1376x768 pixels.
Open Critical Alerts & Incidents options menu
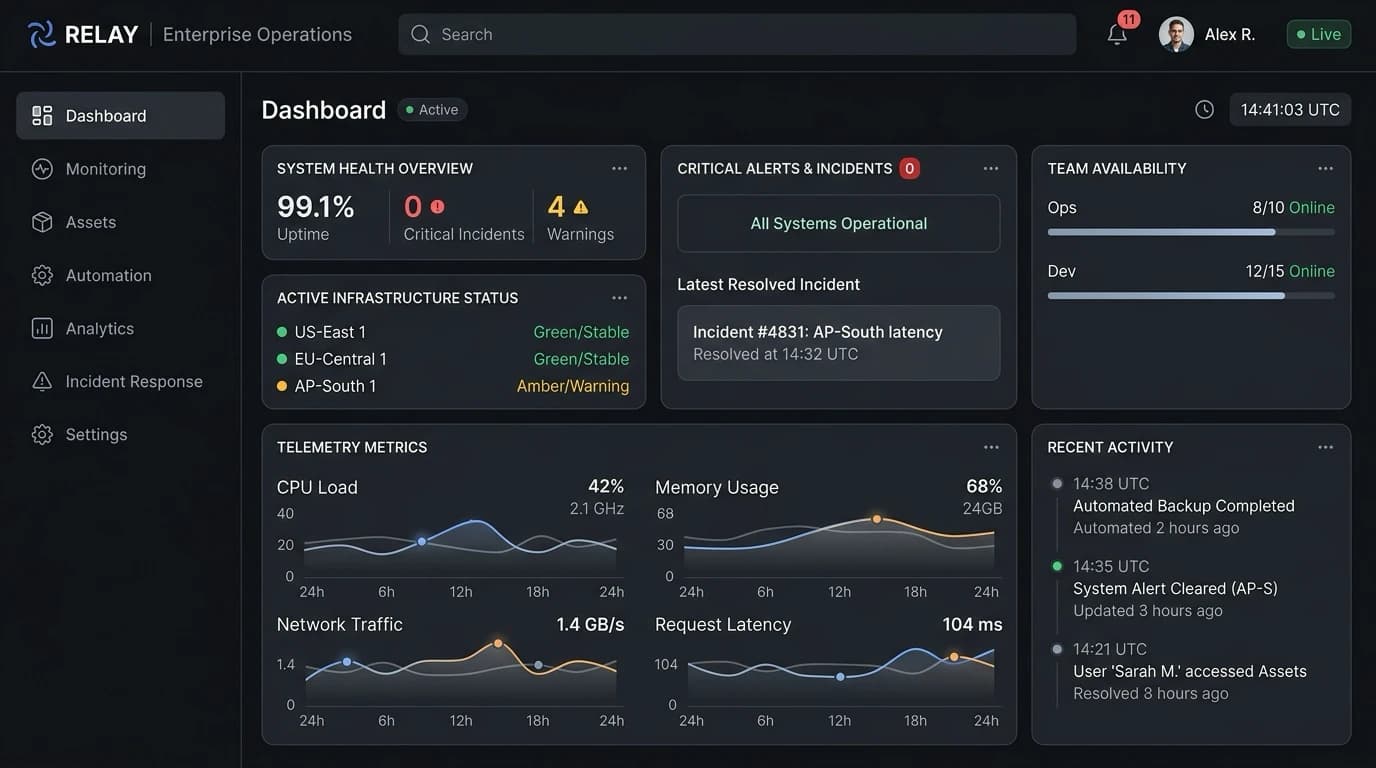click(x=991, y=168)
